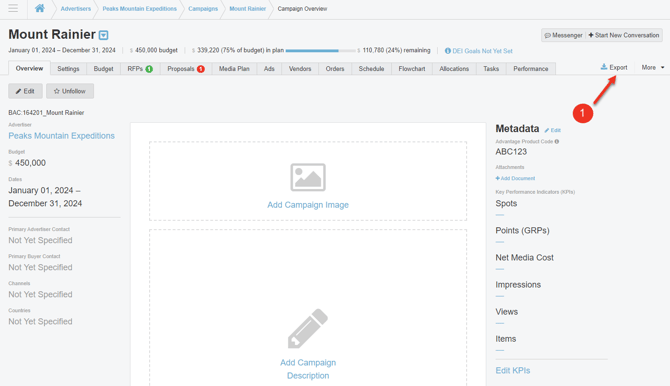This screenshot has height=386, width=670.
Task: Open Campaigns breadcrumb link
Action: click(203, 9)
